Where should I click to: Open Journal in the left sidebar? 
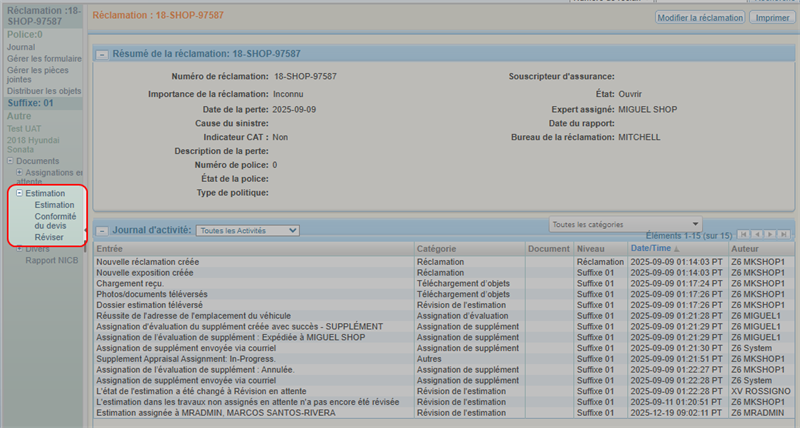click(21, 47)
